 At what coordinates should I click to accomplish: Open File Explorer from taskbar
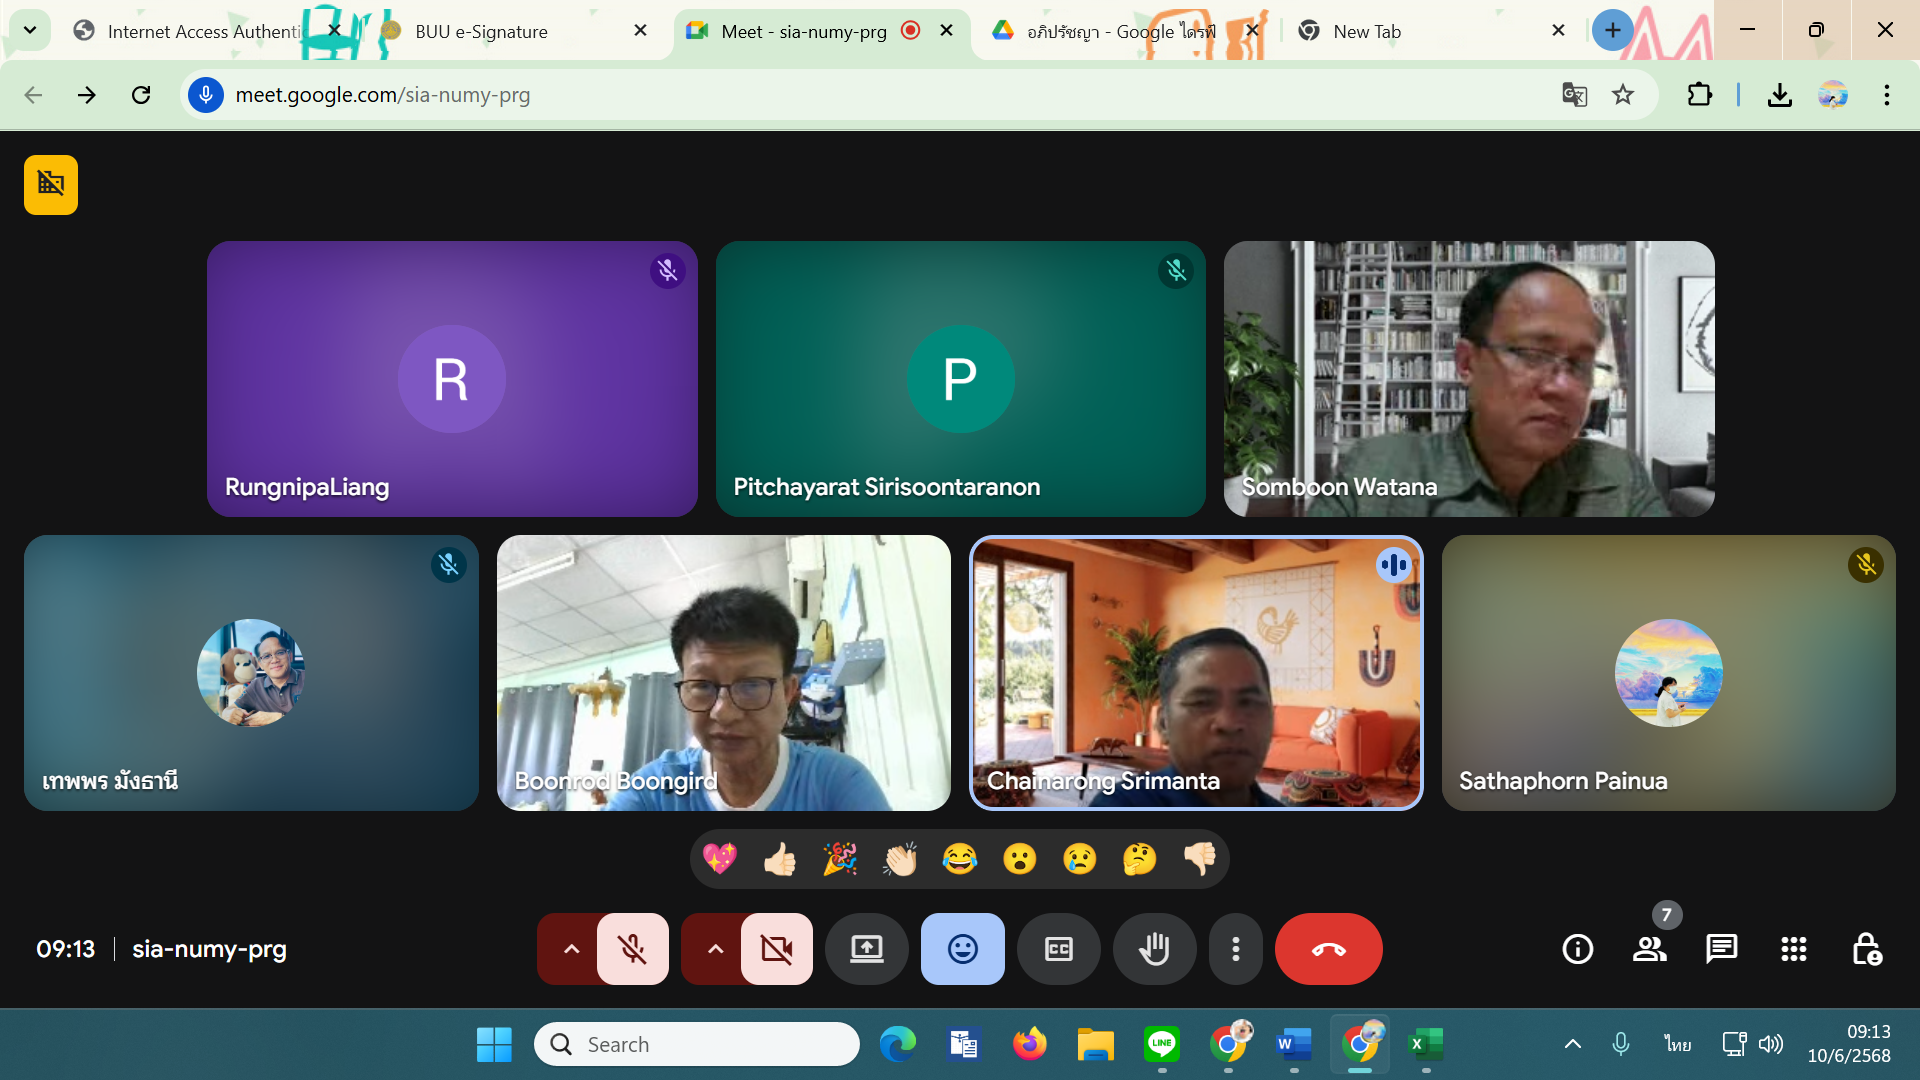[1096, 1044]
